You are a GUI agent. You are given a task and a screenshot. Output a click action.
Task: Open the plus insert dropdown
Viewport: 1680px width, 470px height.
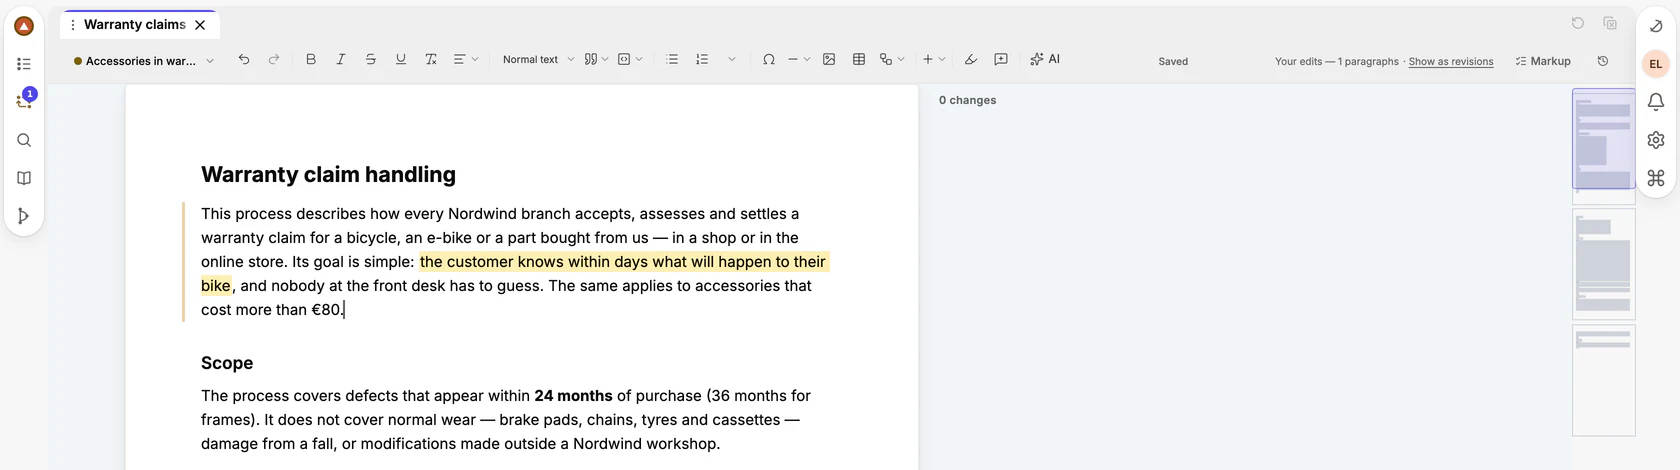coord(934,60)
